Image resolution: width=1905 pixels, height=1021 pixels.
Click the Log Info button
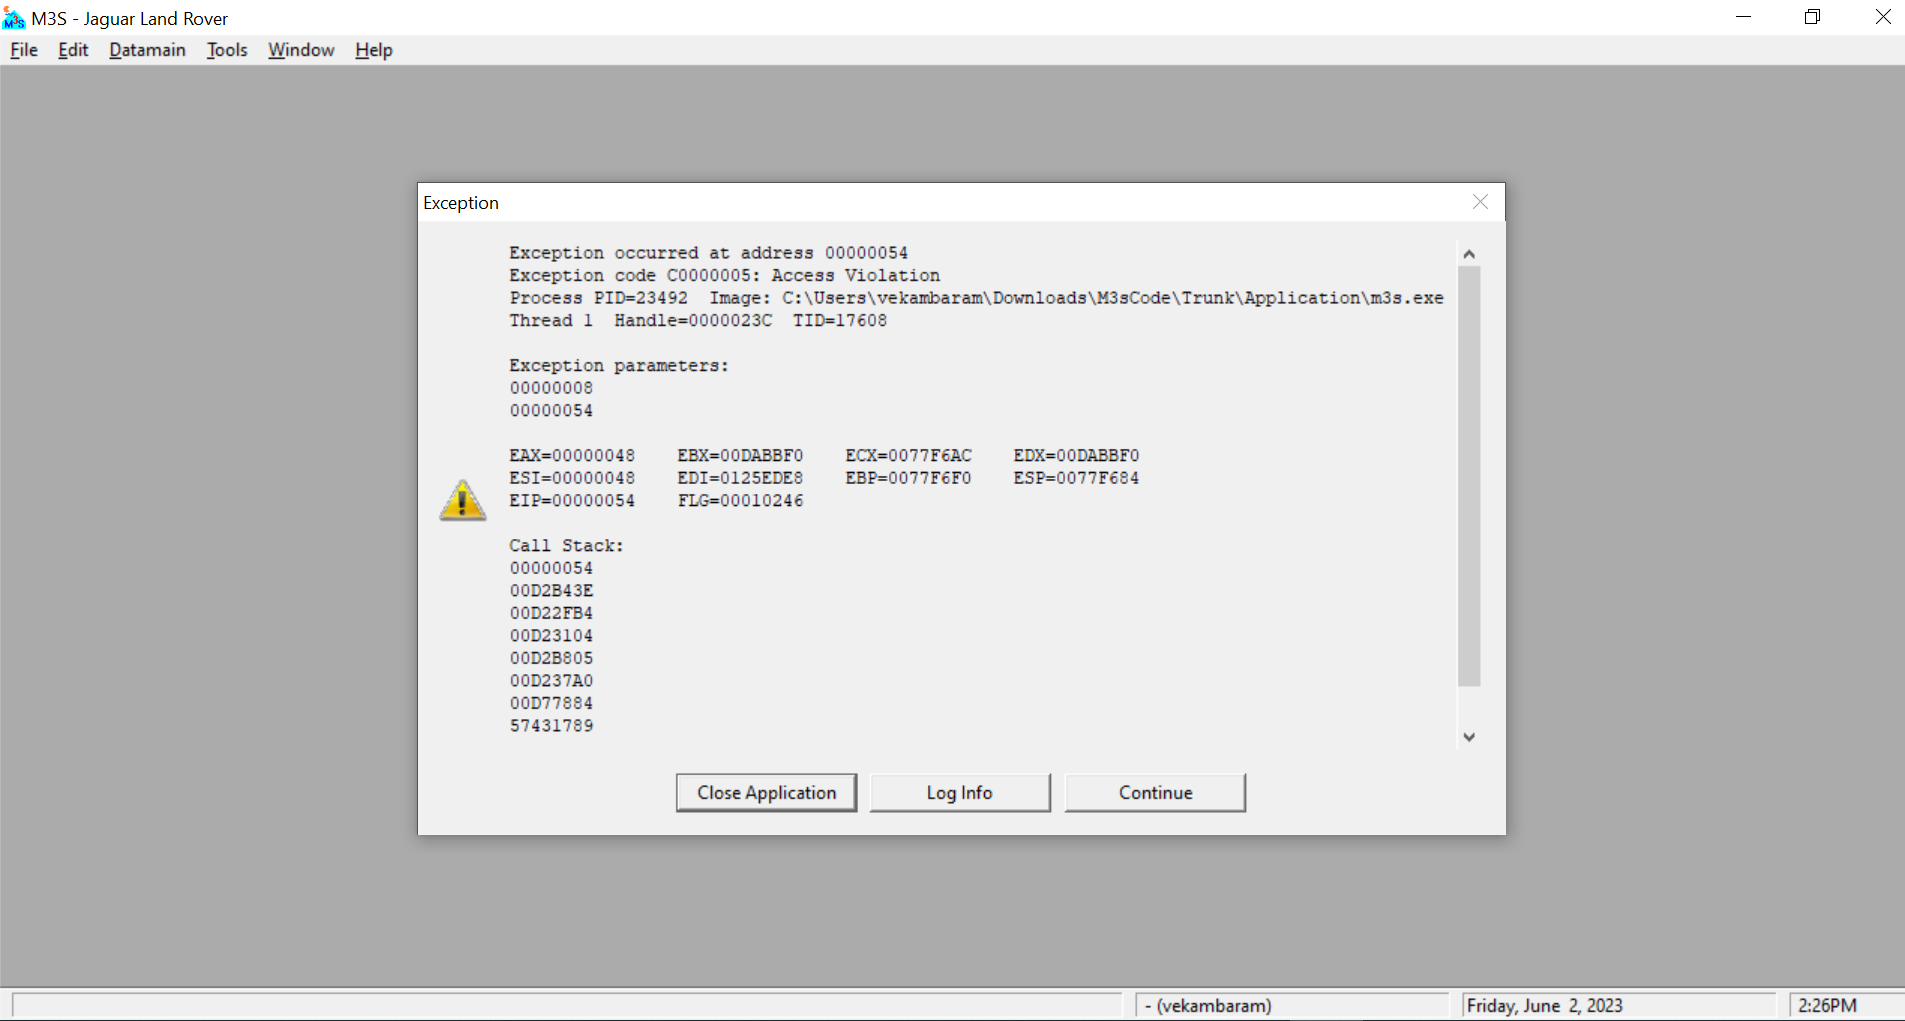pyautogui.click(x=959, y=792)
